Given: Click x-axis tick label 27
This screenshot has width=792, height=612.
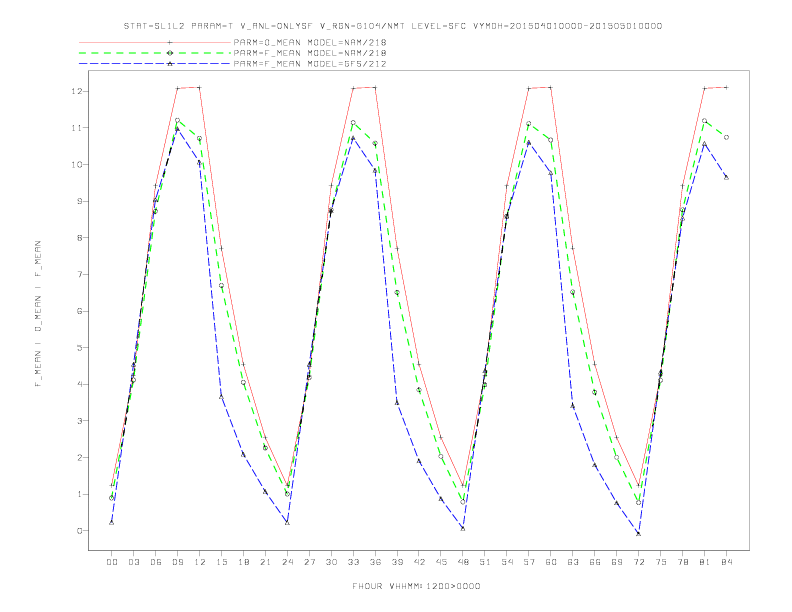Looking at the screenshot, I should click(x=309, y=562).
